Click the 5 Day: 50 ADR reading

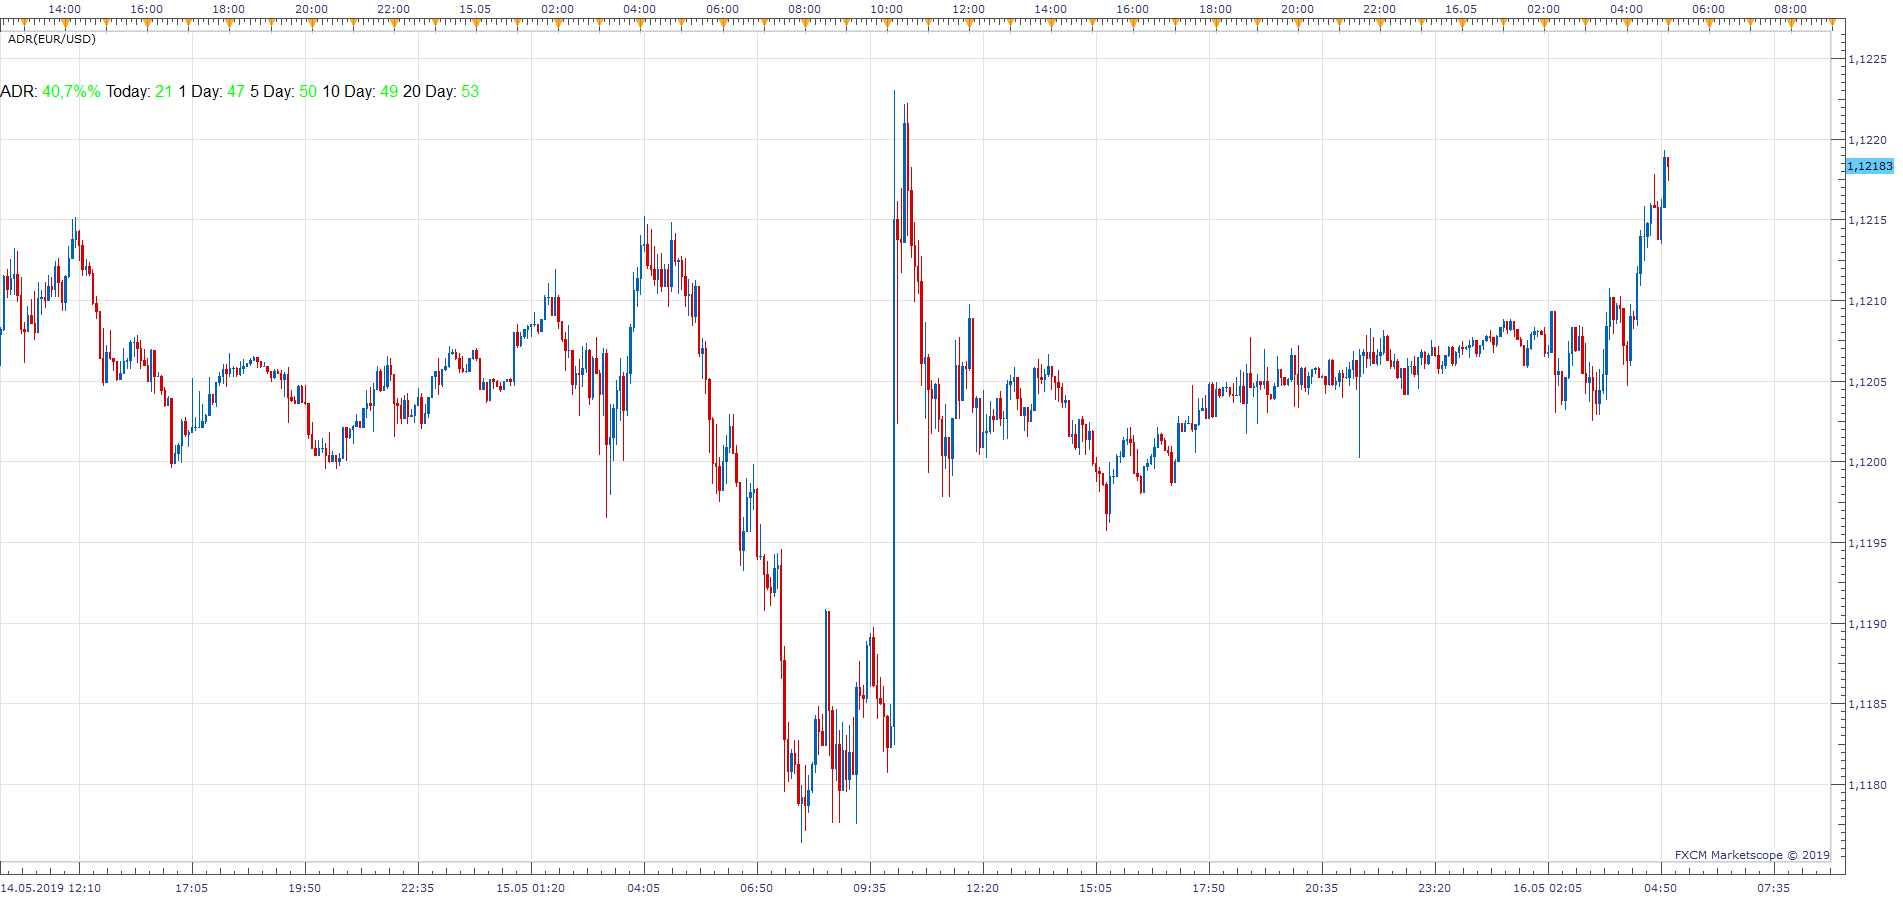tap(283, 92)
